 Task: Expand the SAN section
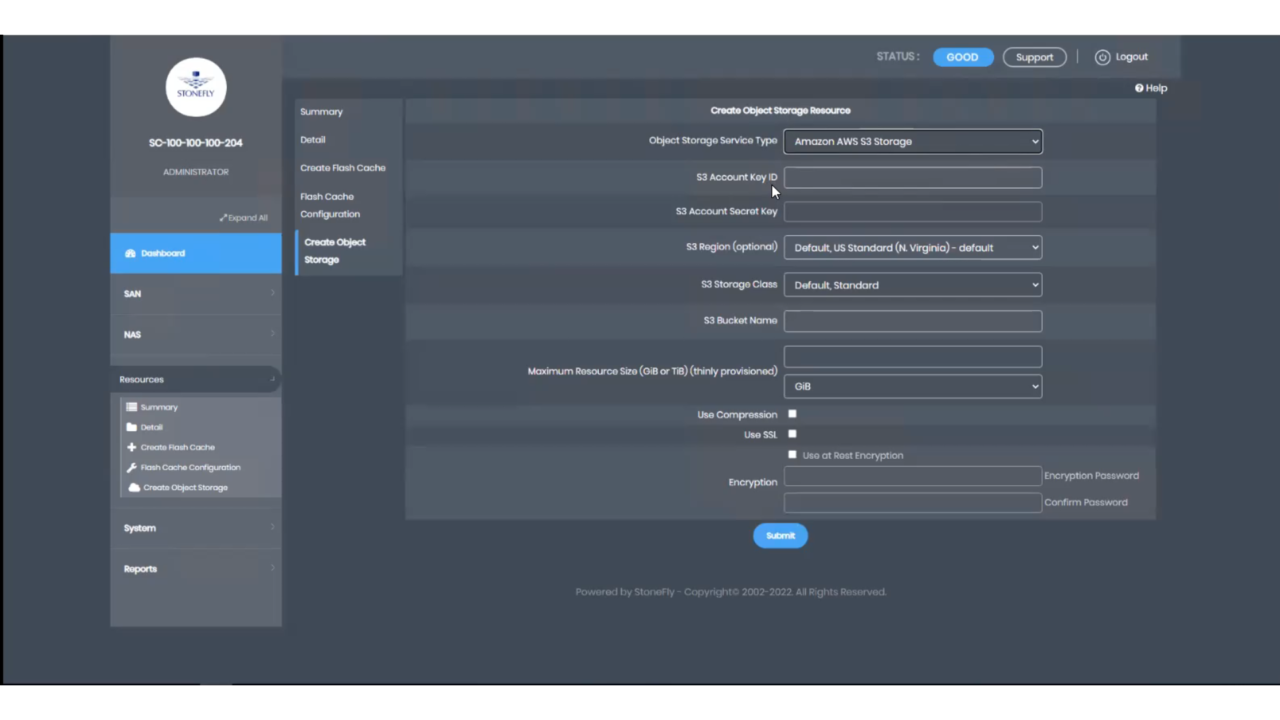pos(195,293)
